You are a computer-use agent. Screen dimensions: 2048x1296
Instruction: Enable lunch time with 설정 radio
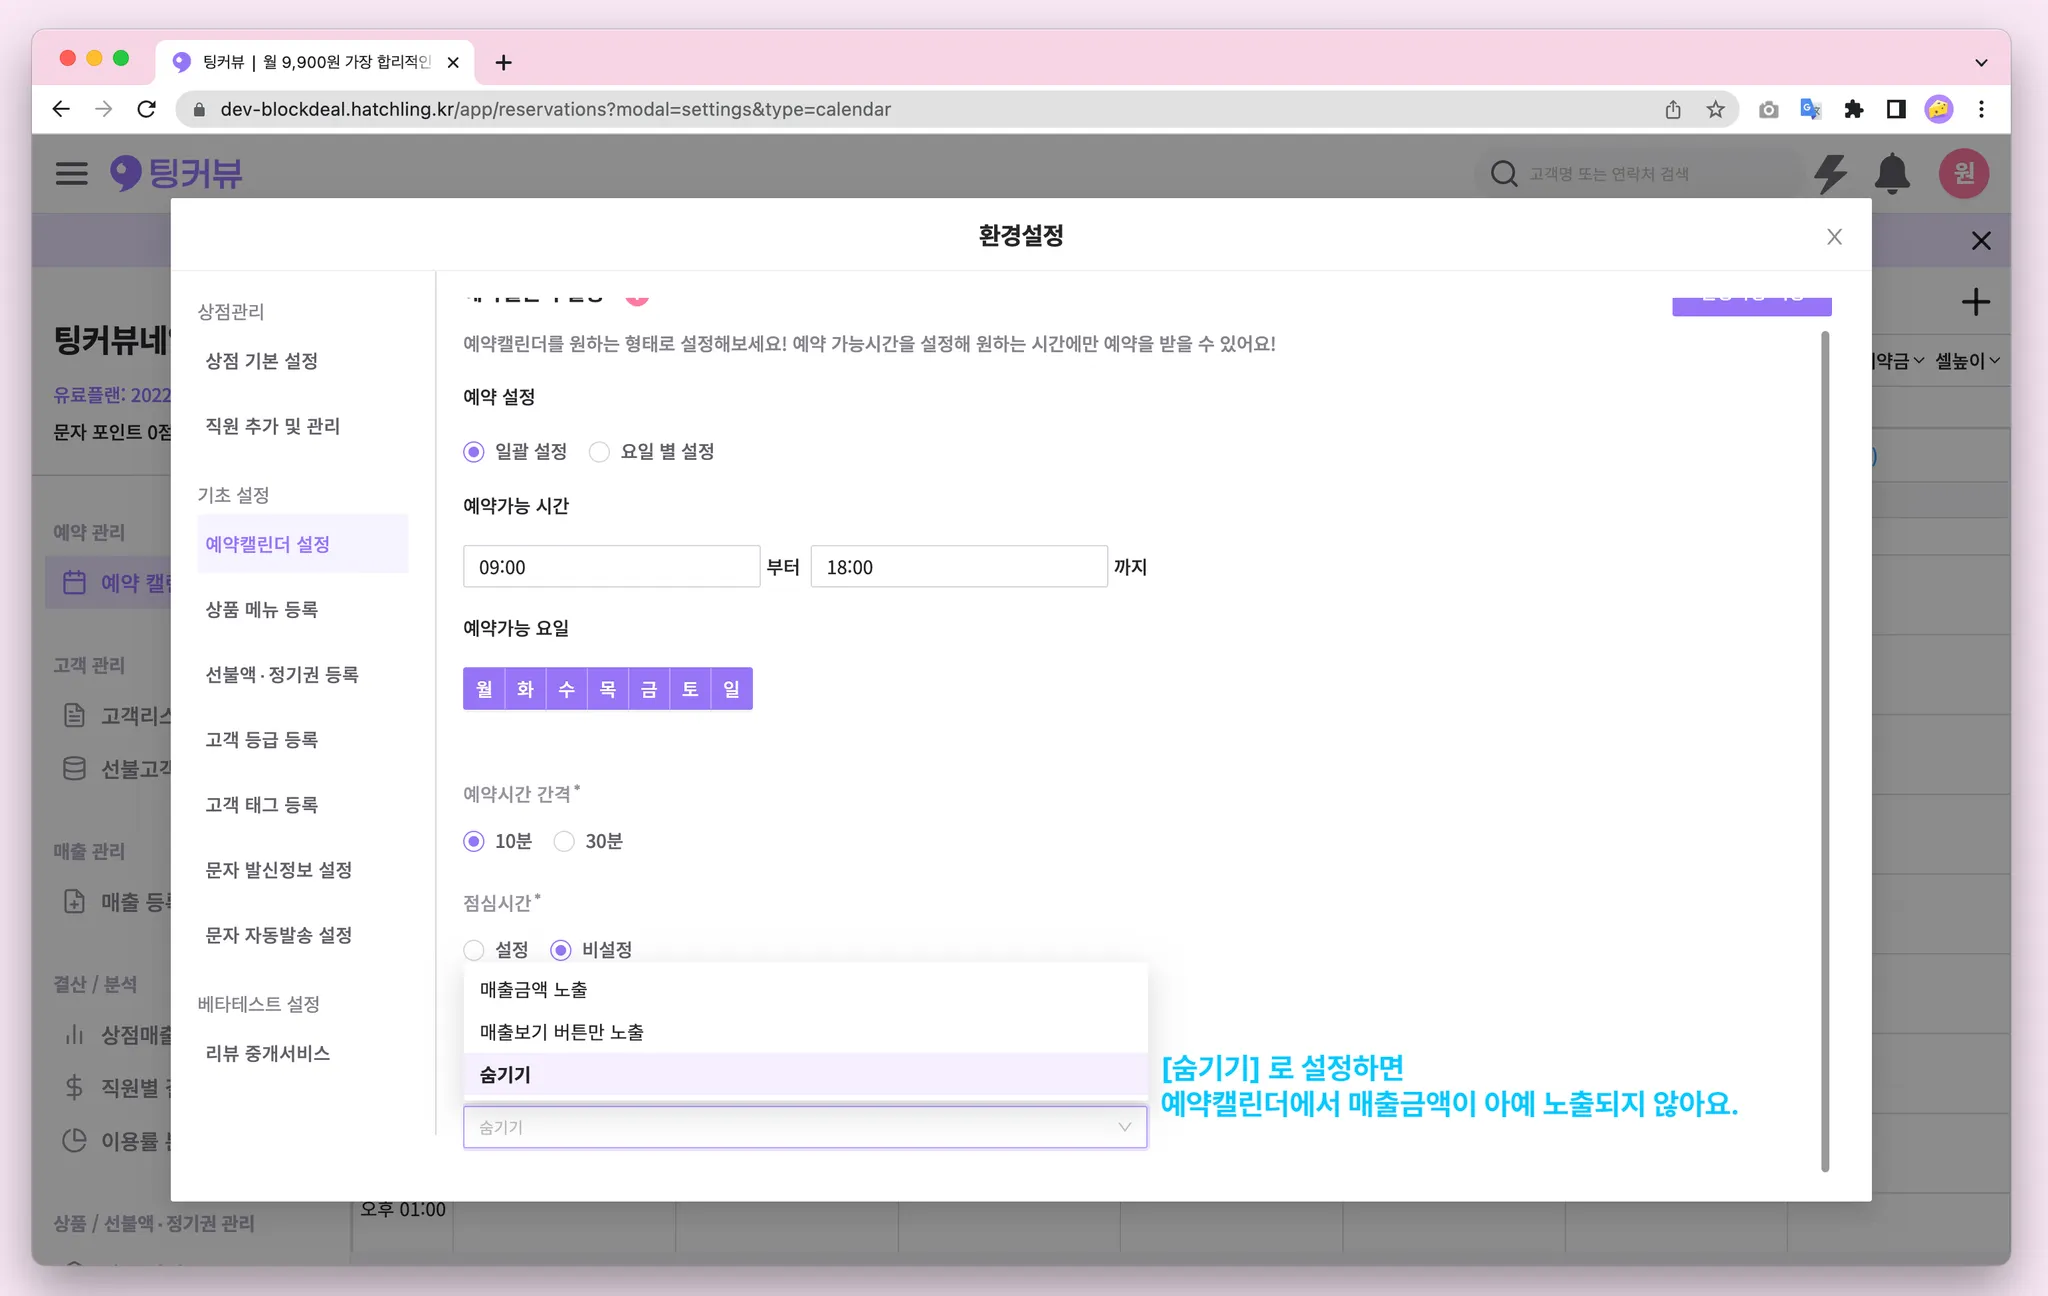[x=474, y=950]
